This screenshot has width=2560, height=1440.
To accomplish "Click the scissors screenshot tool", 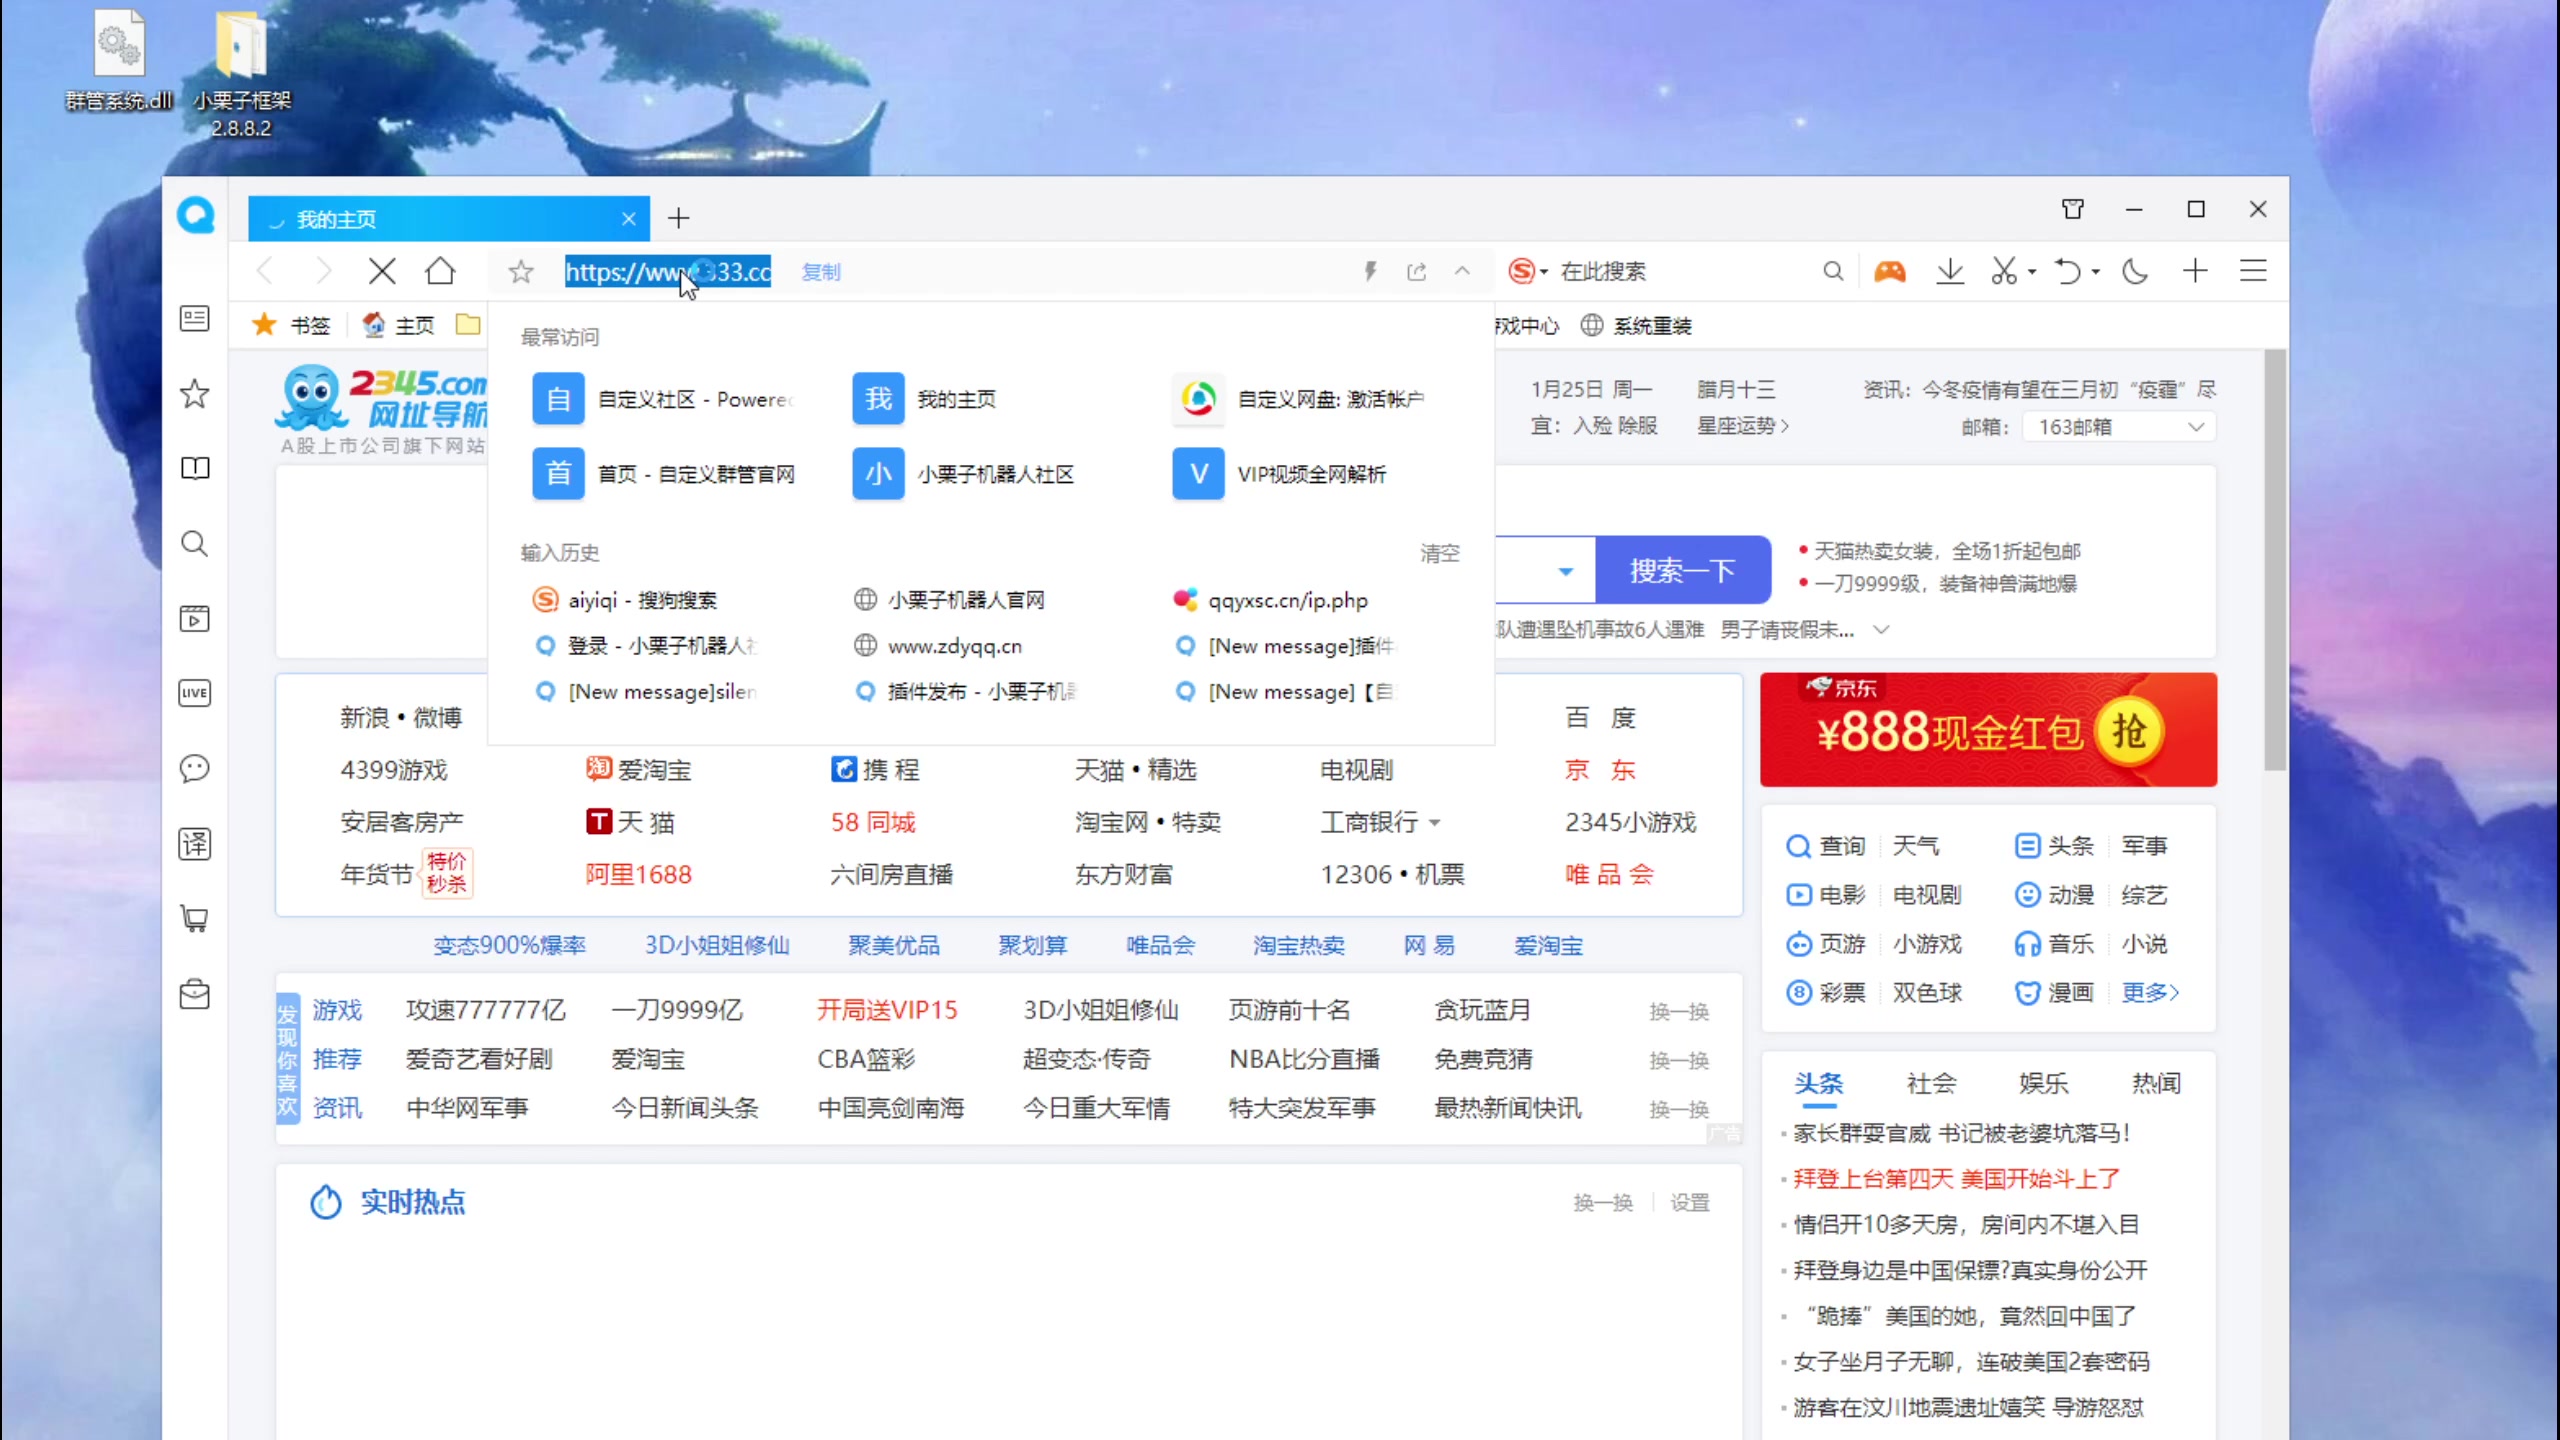I will coord(2004,271).
